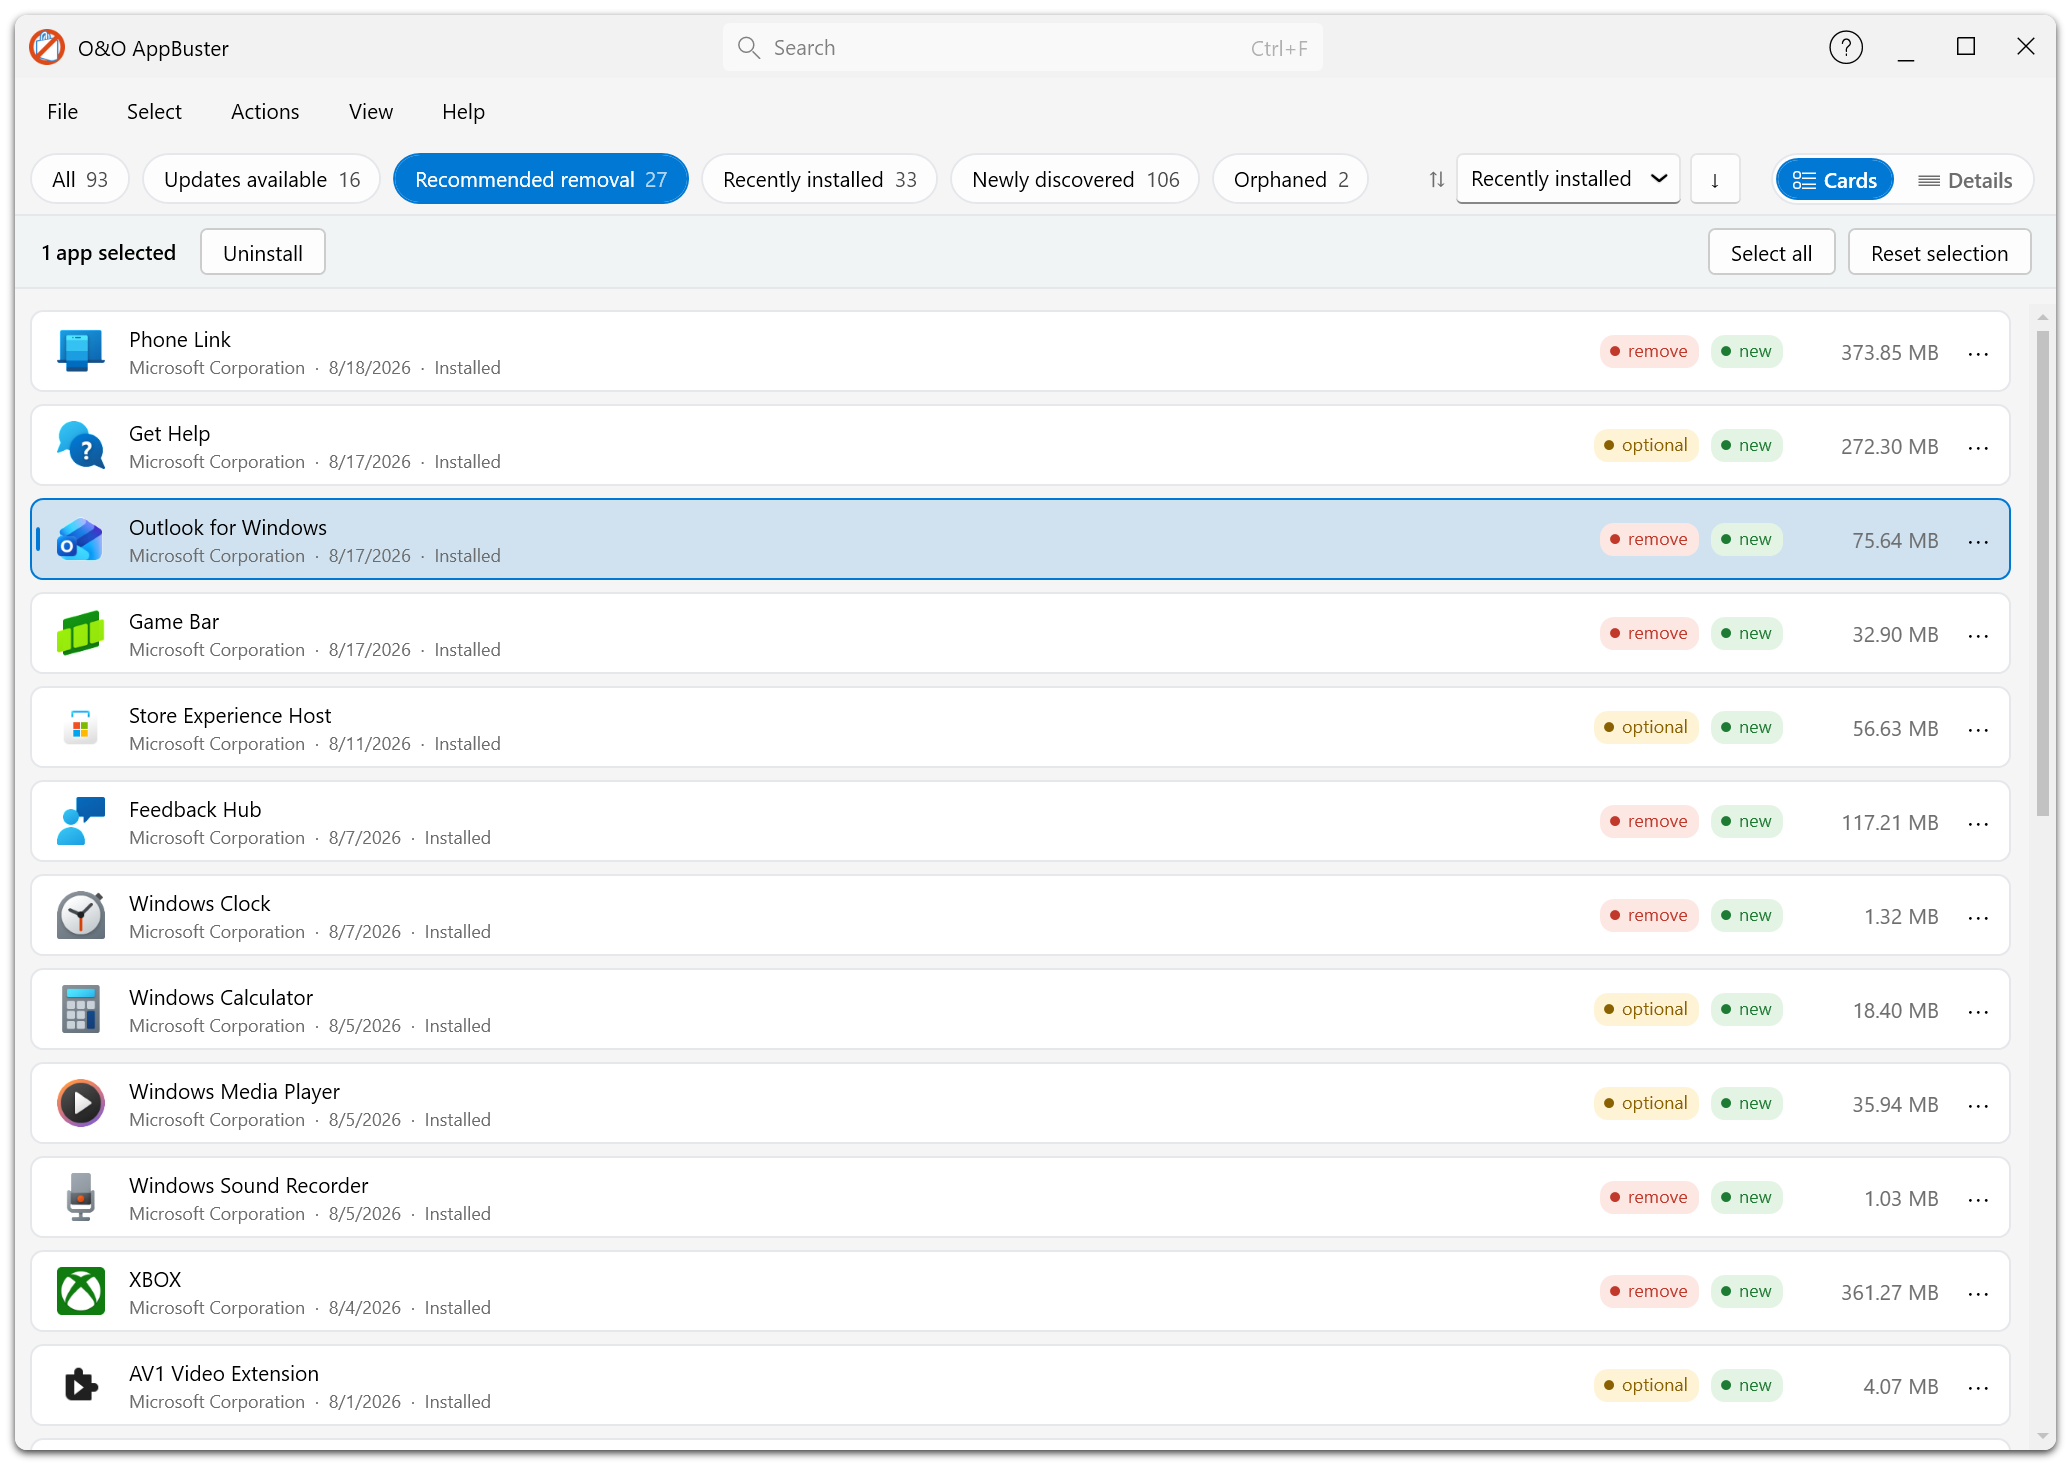Open more options for XBOX

[x=1978, y=1293]
